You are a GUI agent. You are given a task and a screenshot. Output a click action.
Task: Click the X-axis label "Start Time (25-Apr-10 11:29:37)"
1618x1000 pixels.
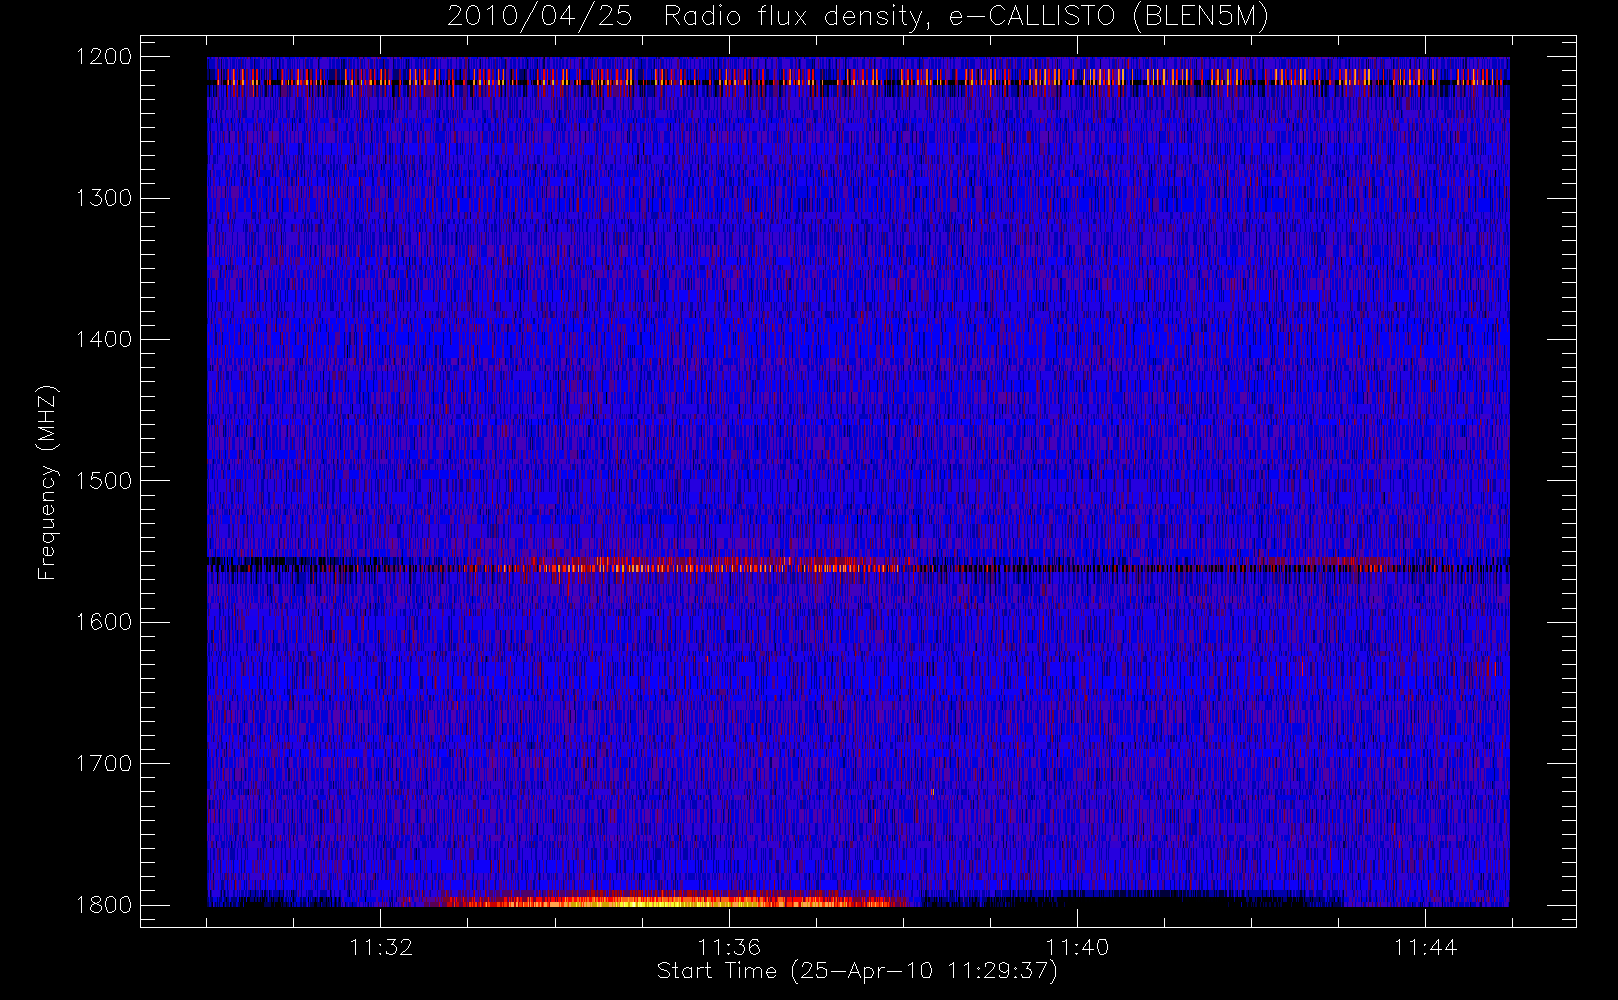857,971
